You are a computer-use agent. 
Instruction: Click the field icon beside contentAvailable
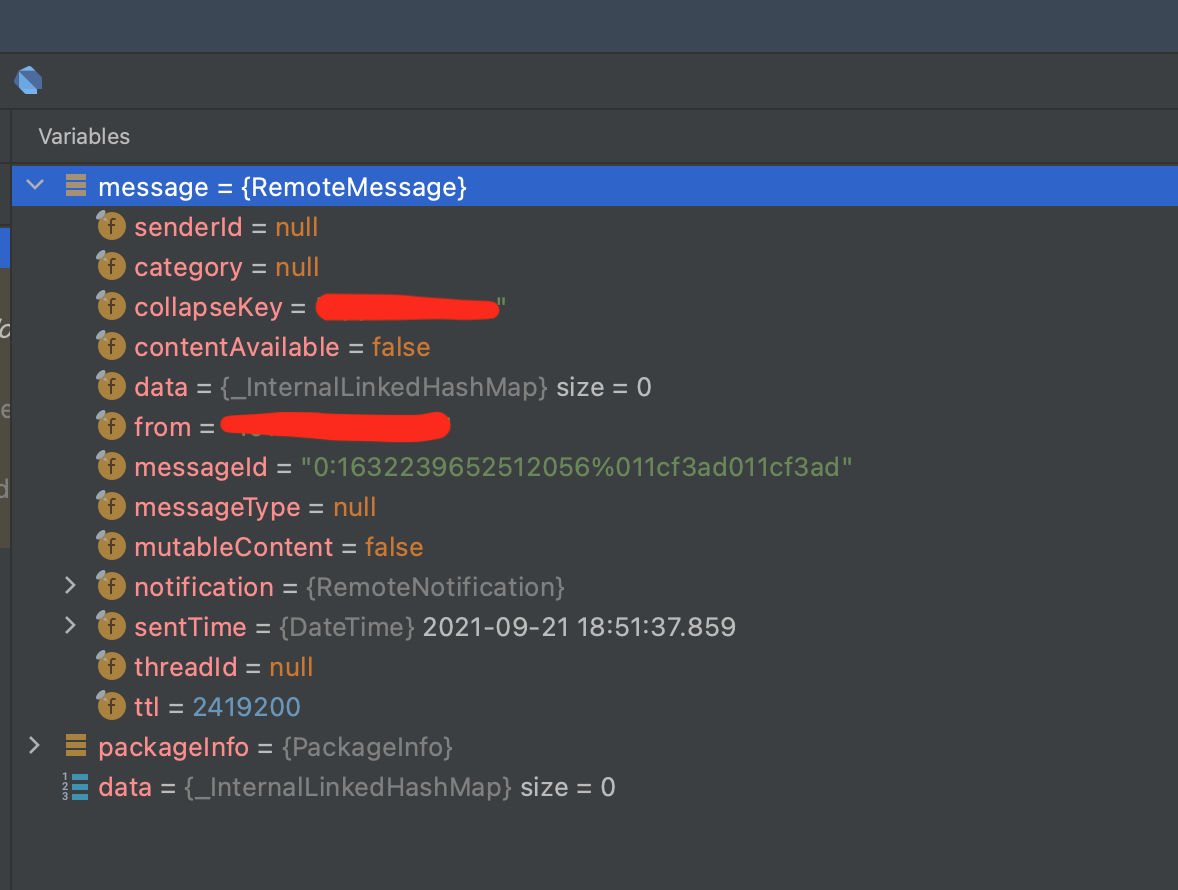point(111,346)
